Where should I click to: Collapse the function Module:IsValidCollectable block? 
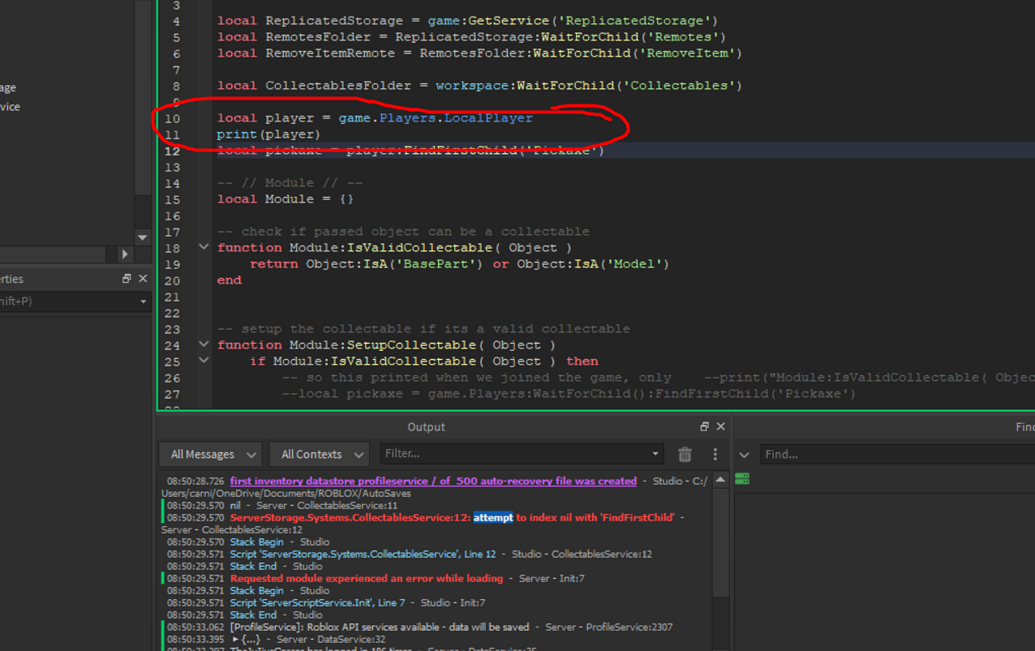(203, 246)
